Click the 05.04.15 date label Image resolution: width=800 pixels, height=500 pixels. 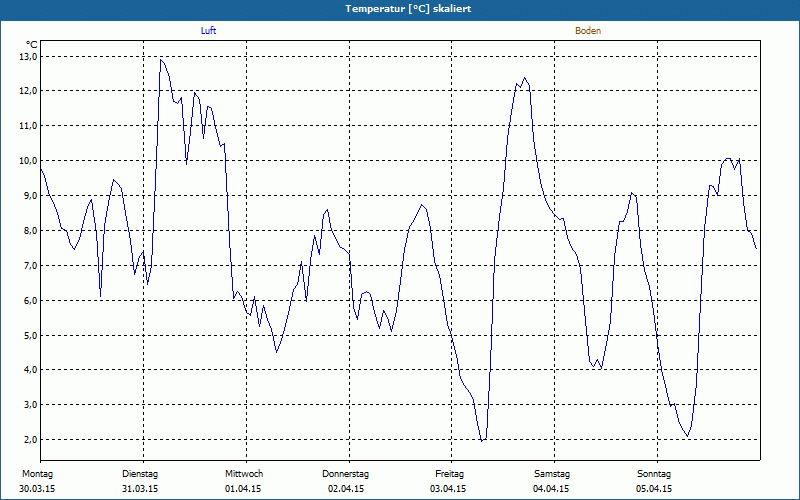[654, 489]
